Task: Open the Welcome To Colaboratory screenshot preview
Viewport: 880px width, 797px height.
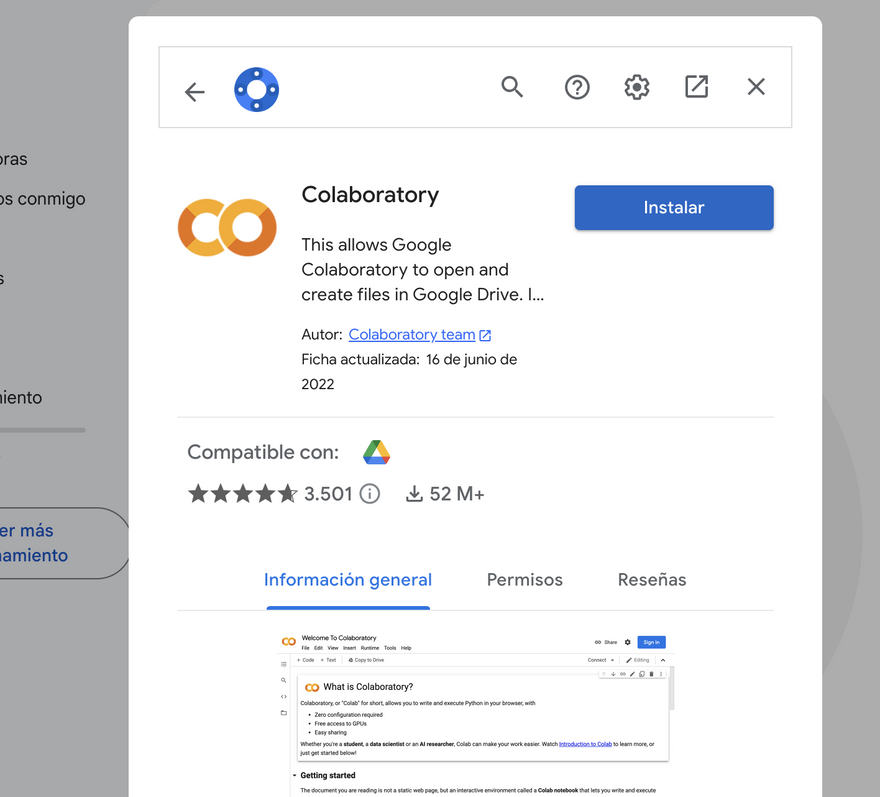Action: [x=475, y=714]
